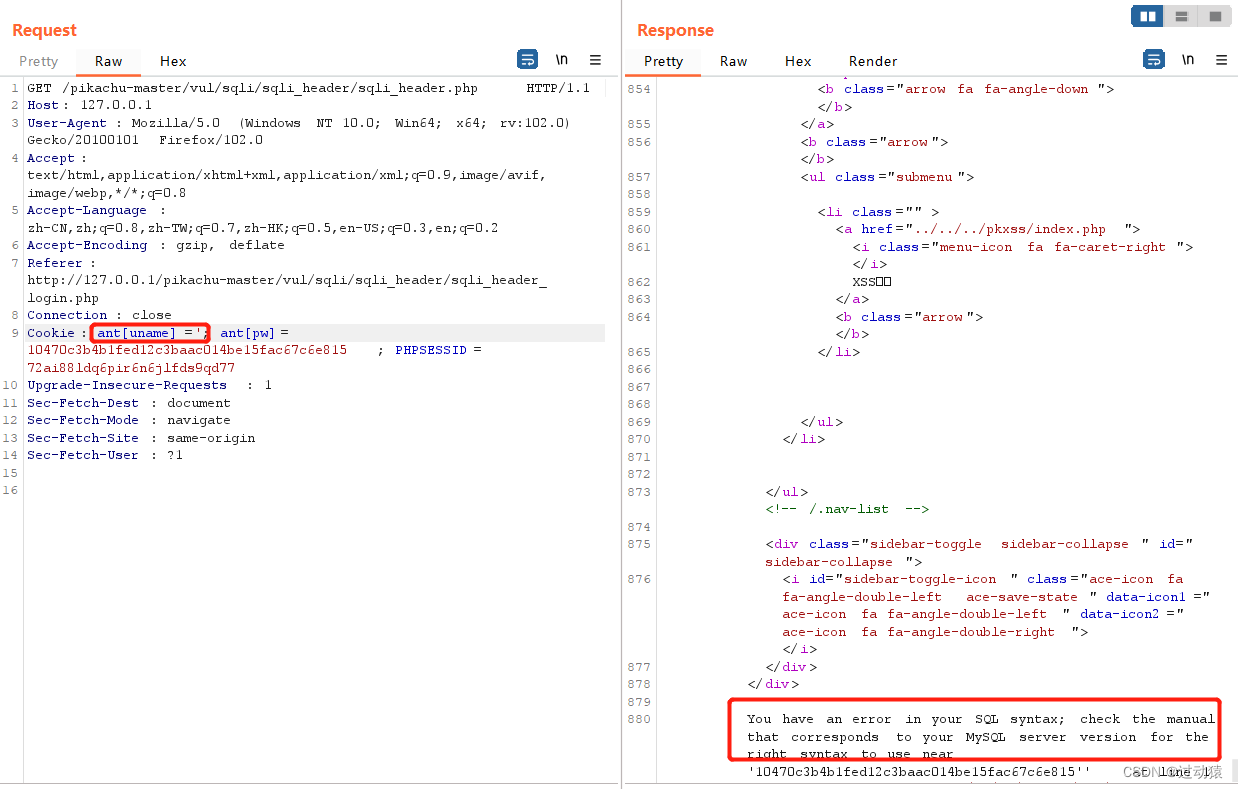
Task: Click the Accept-Language header name
Action: point(87,210)
